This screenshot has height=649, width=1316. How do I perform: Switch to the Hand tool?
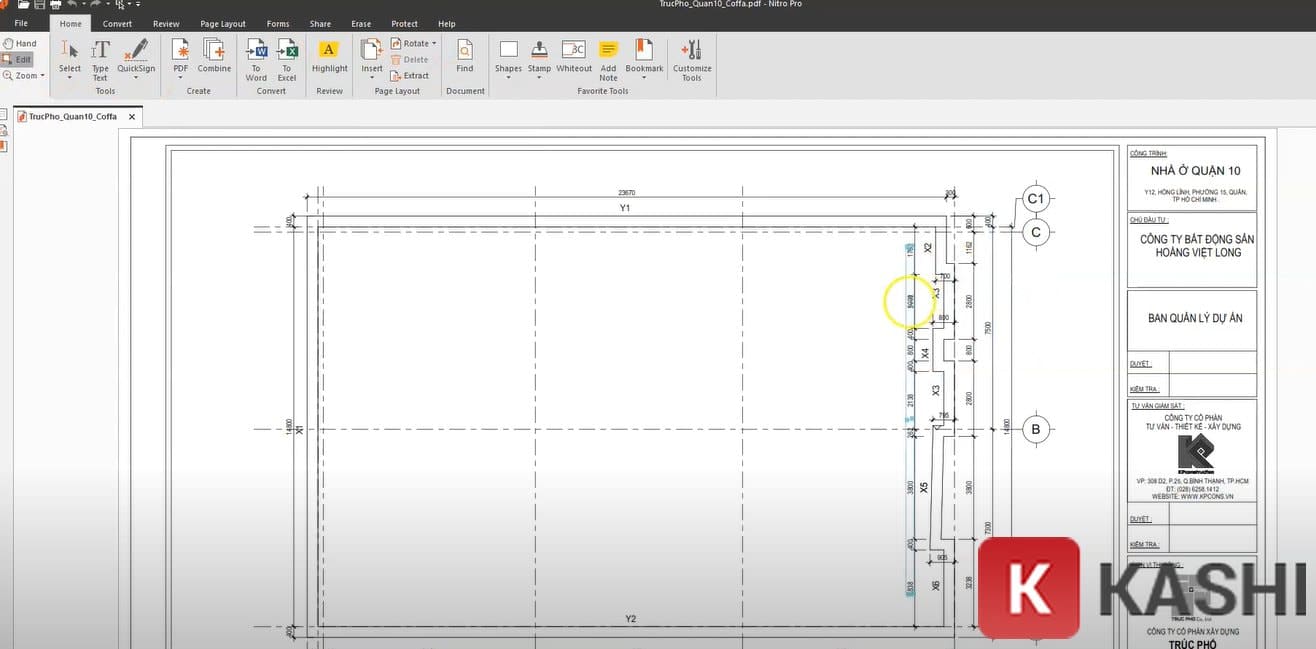pyautogui.click(x=19, y=44)
